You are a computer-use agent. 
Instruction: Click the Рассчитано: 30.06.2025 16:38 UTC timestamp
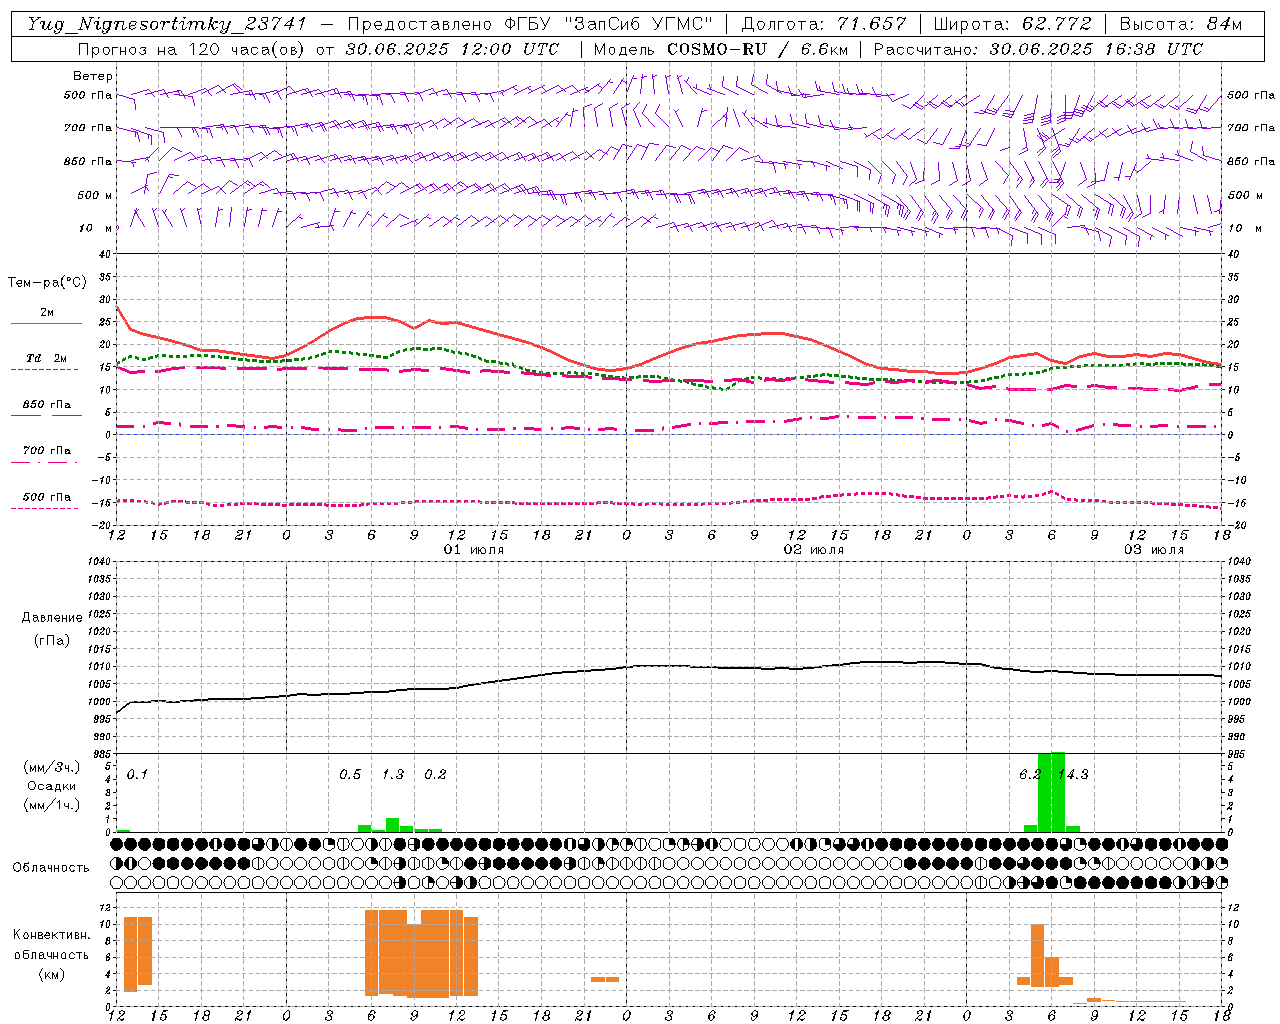click(x=1038, y=49)
